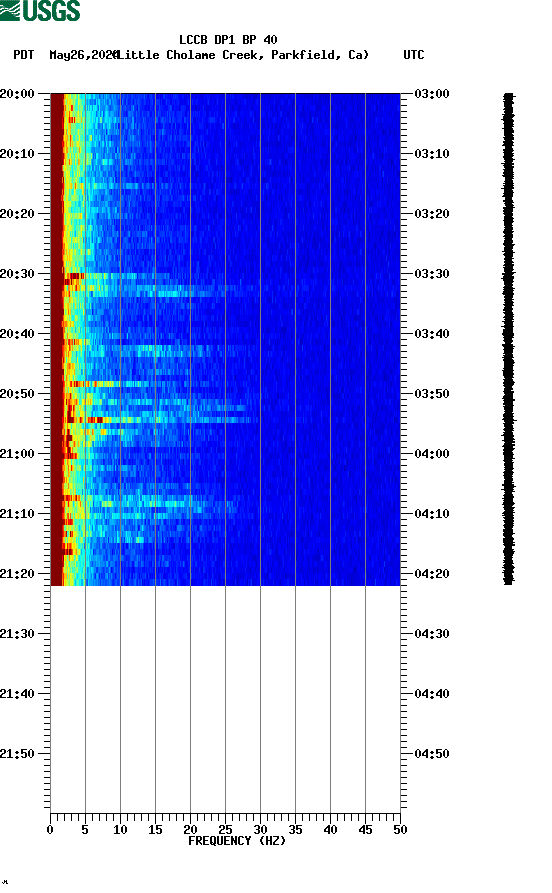Screen dimensions: 552x893
Task: Click the '20:50' PDT time label
Action: pos(17,394)
